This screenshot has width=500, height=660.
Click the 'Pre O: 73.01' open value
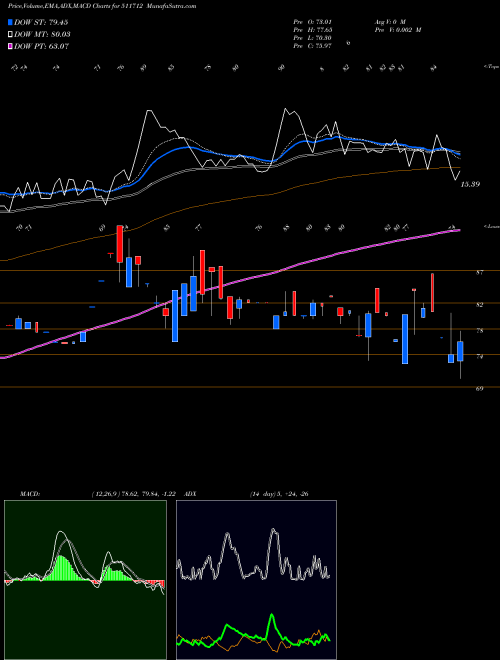pyautogui.click(x=313, y=21)
